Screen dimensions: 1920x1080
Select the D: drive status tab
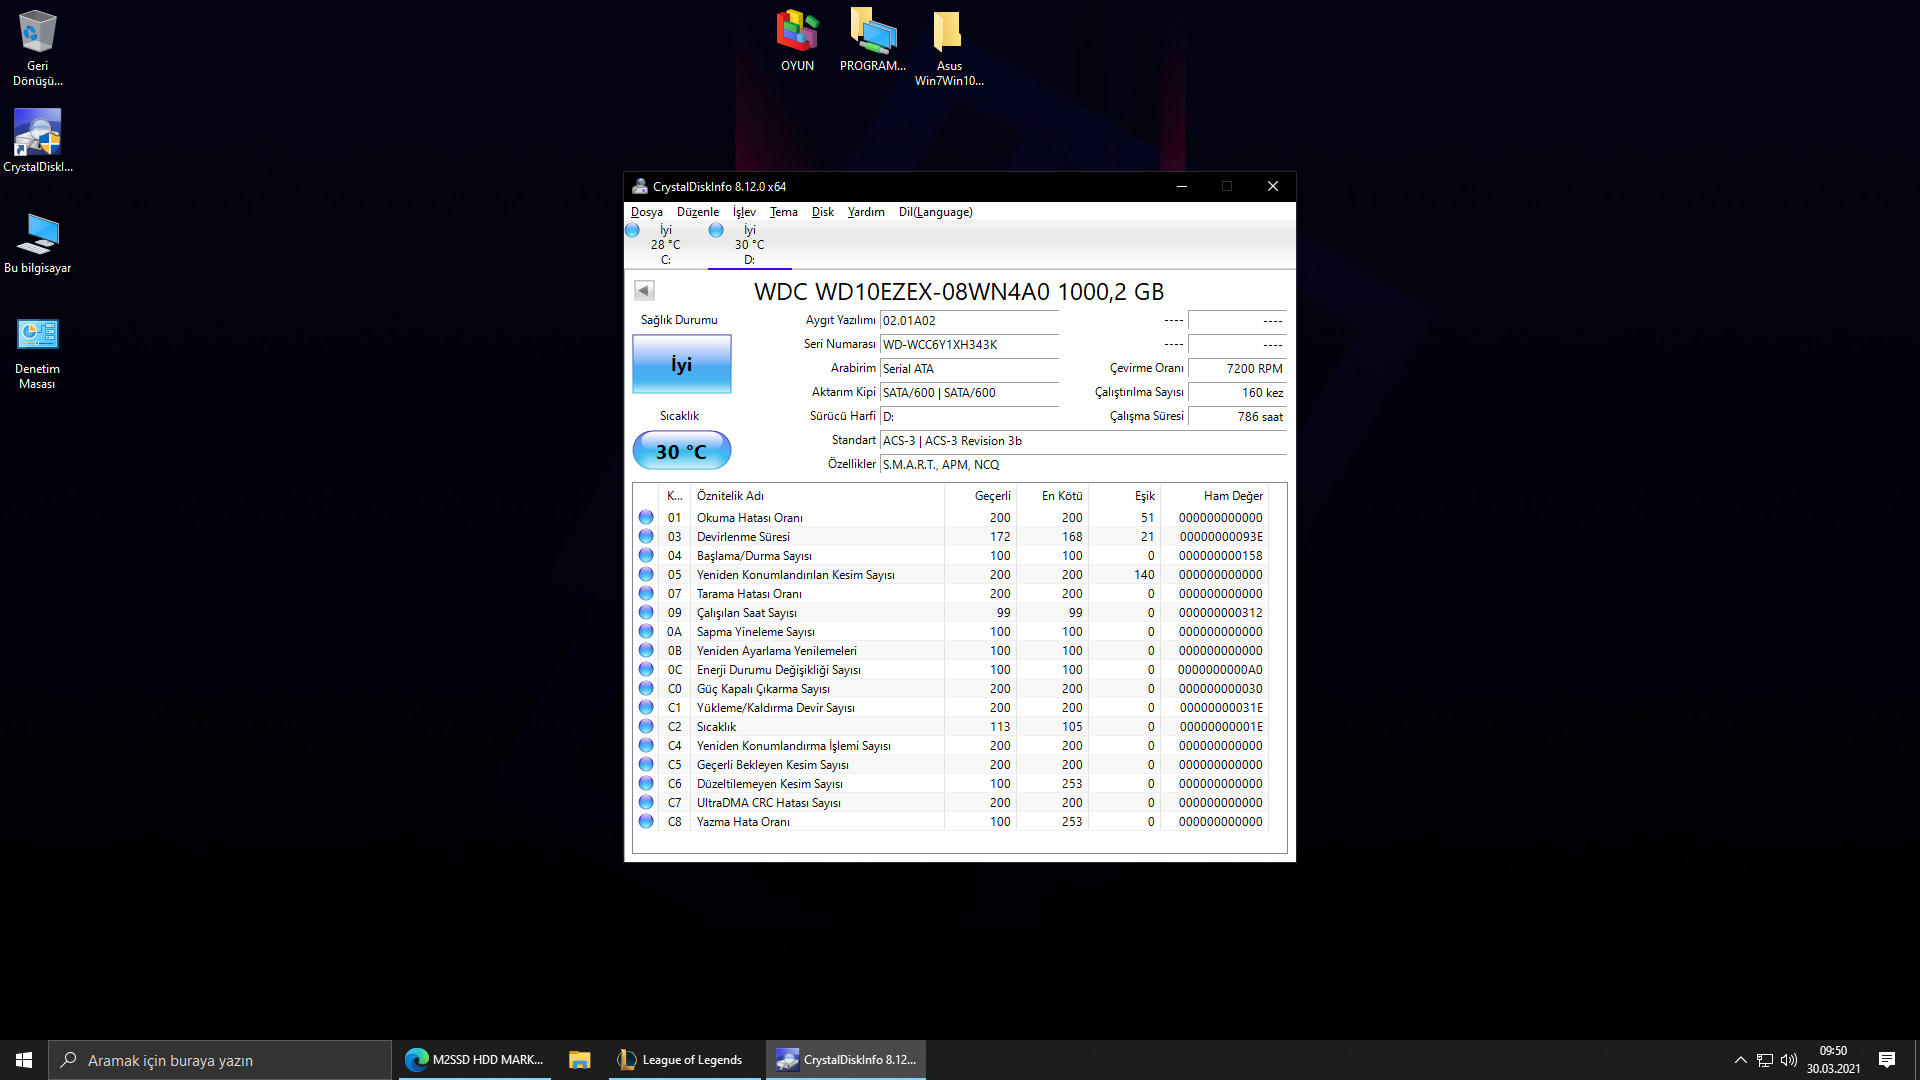(x=748, y=245)
